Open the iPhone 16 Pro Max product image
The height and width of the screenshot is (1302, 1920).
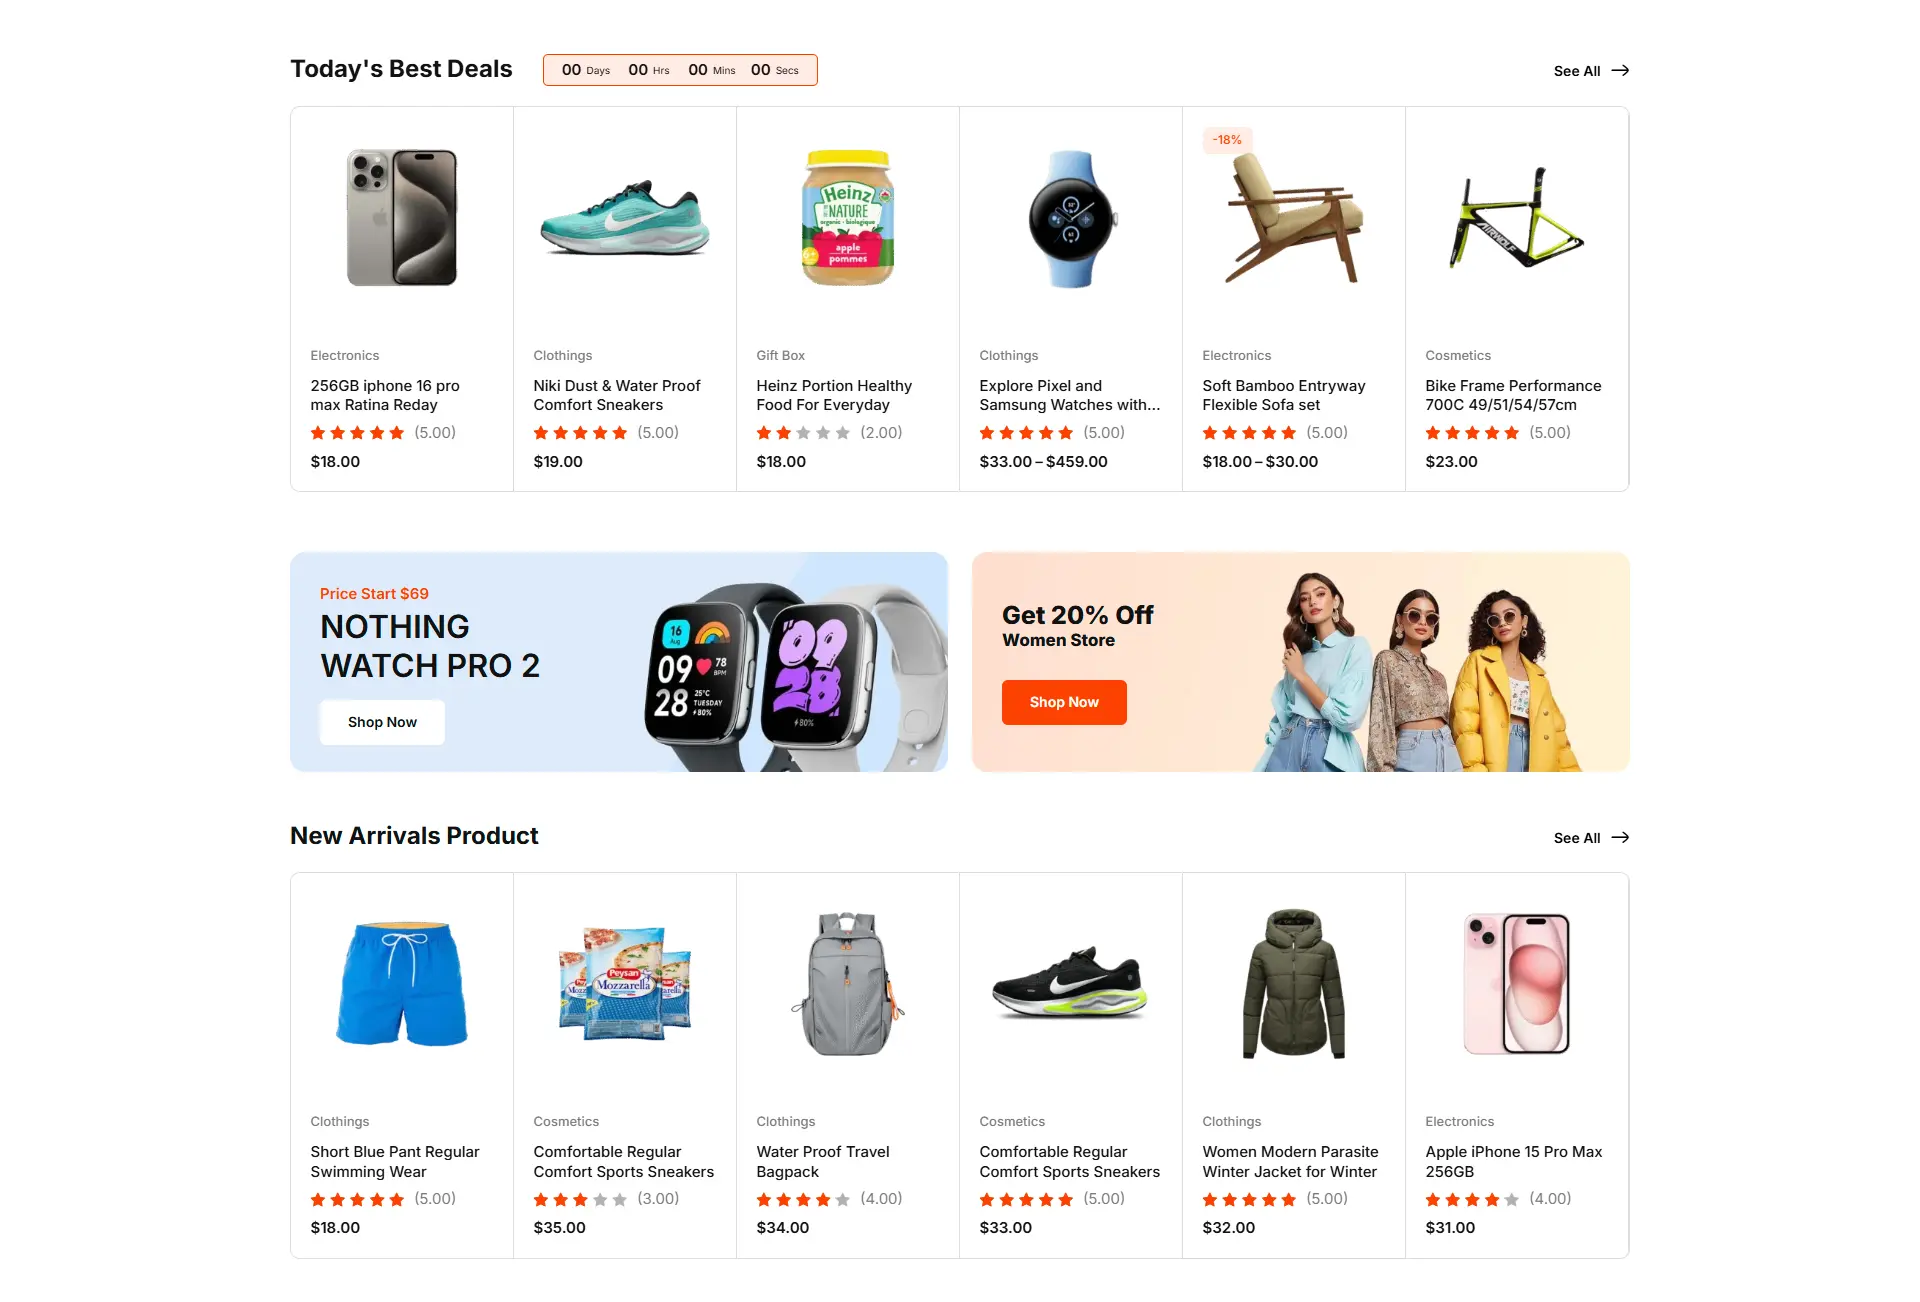(402, 218)
